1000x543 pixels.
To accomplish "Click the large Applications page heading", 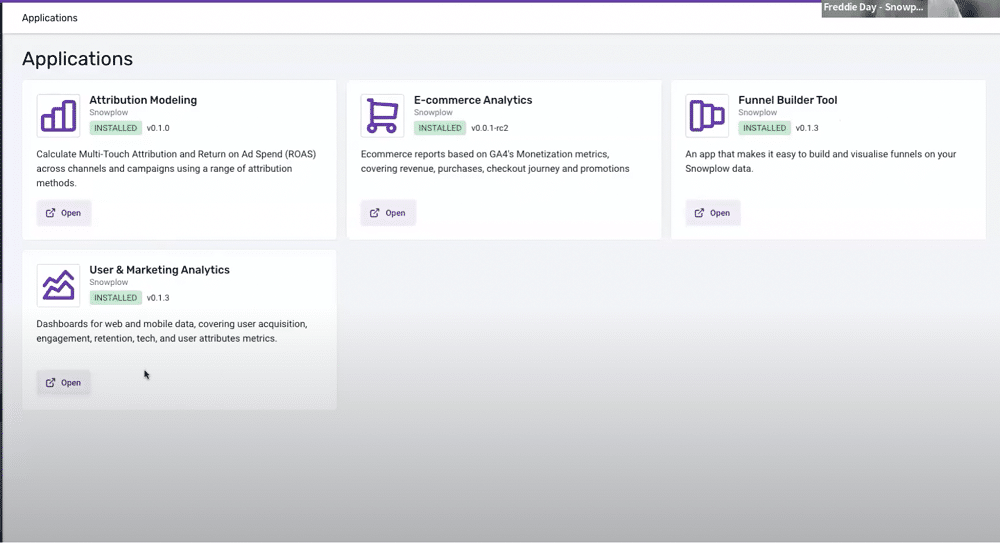I will click(77, 59).
